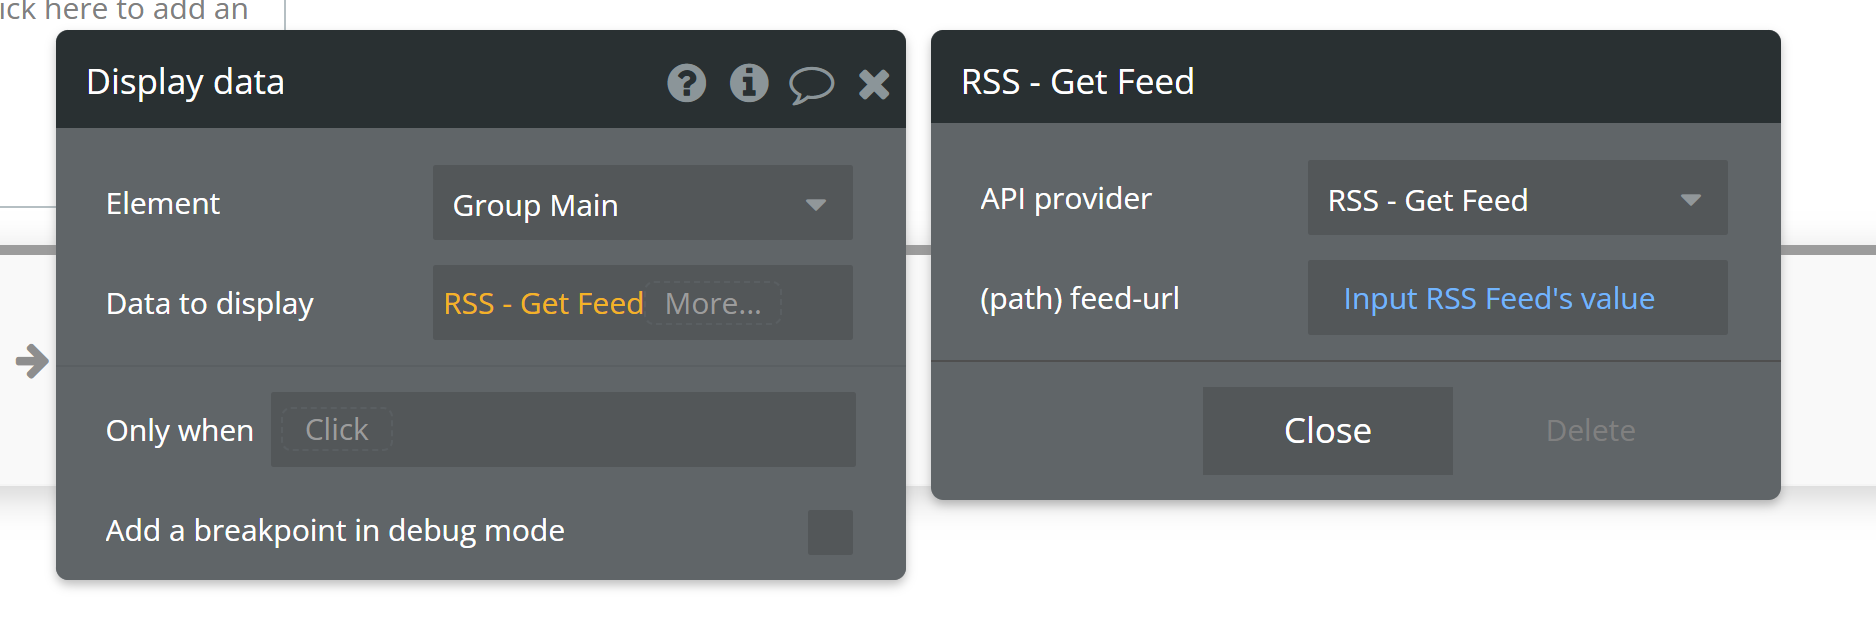Click the API provider dropdown arrow

pyautogui.click(x=1691, y=200)
